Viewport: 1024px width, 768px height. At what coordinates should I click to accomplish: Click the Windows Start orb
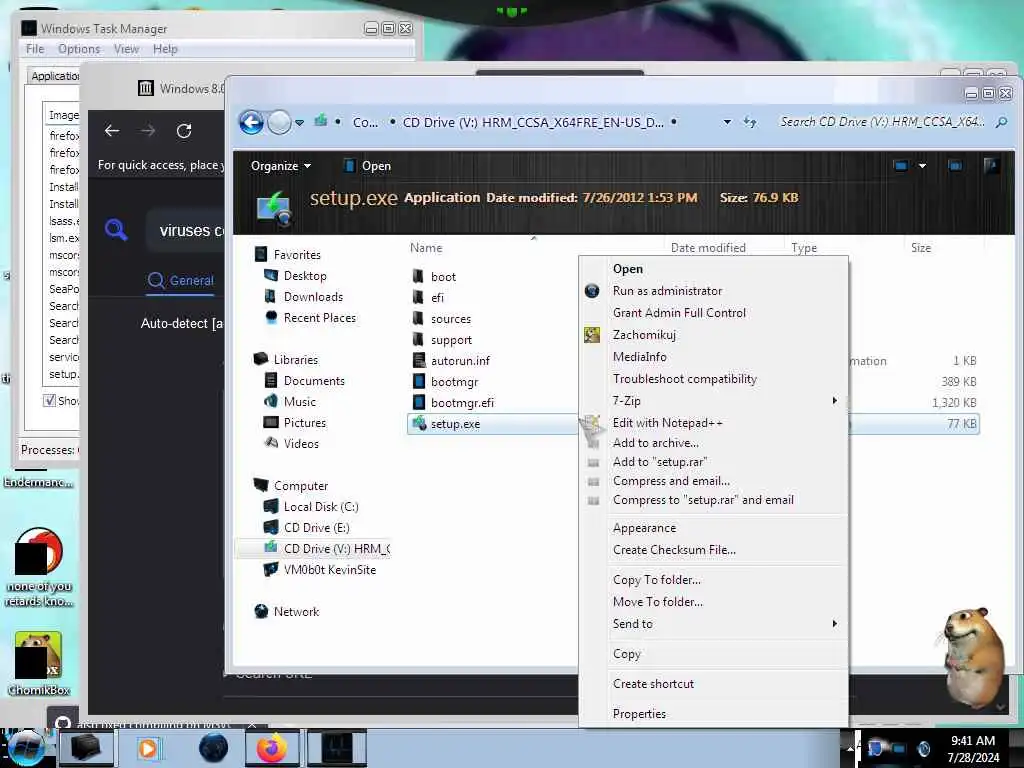click(x=24, y=748)
